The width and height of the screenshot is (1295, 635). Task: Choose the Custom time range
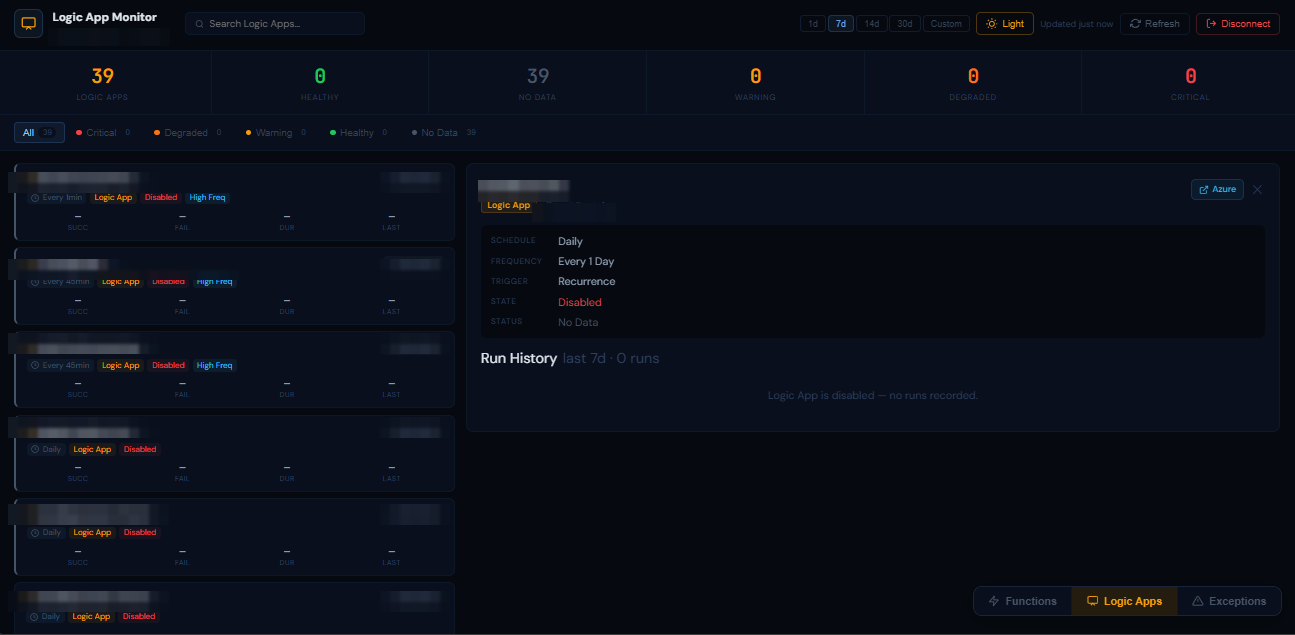click(x=945, y=24)
